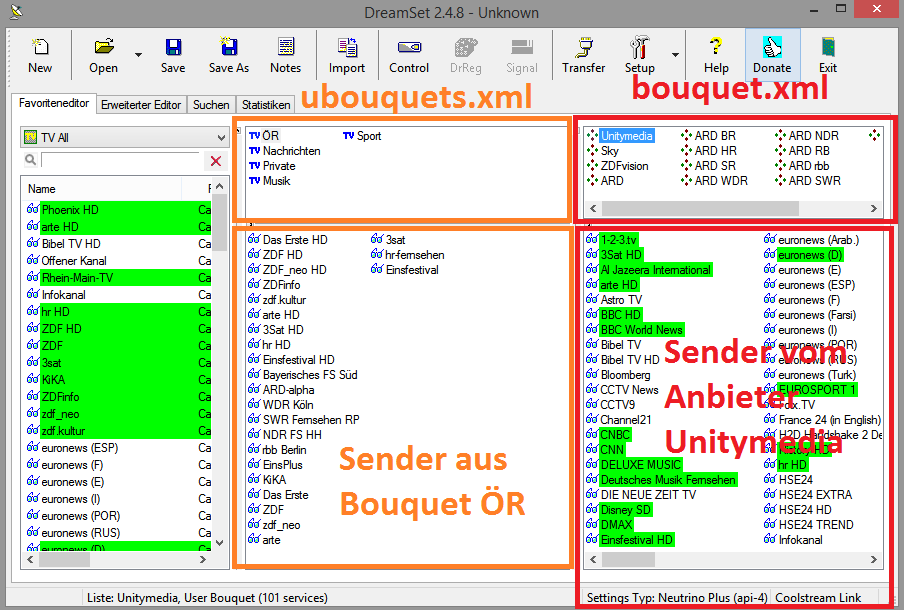The width and height of the screenshot is (904, 610).
Task: Click the Import toolbar icon
Action: coord(347,54)
